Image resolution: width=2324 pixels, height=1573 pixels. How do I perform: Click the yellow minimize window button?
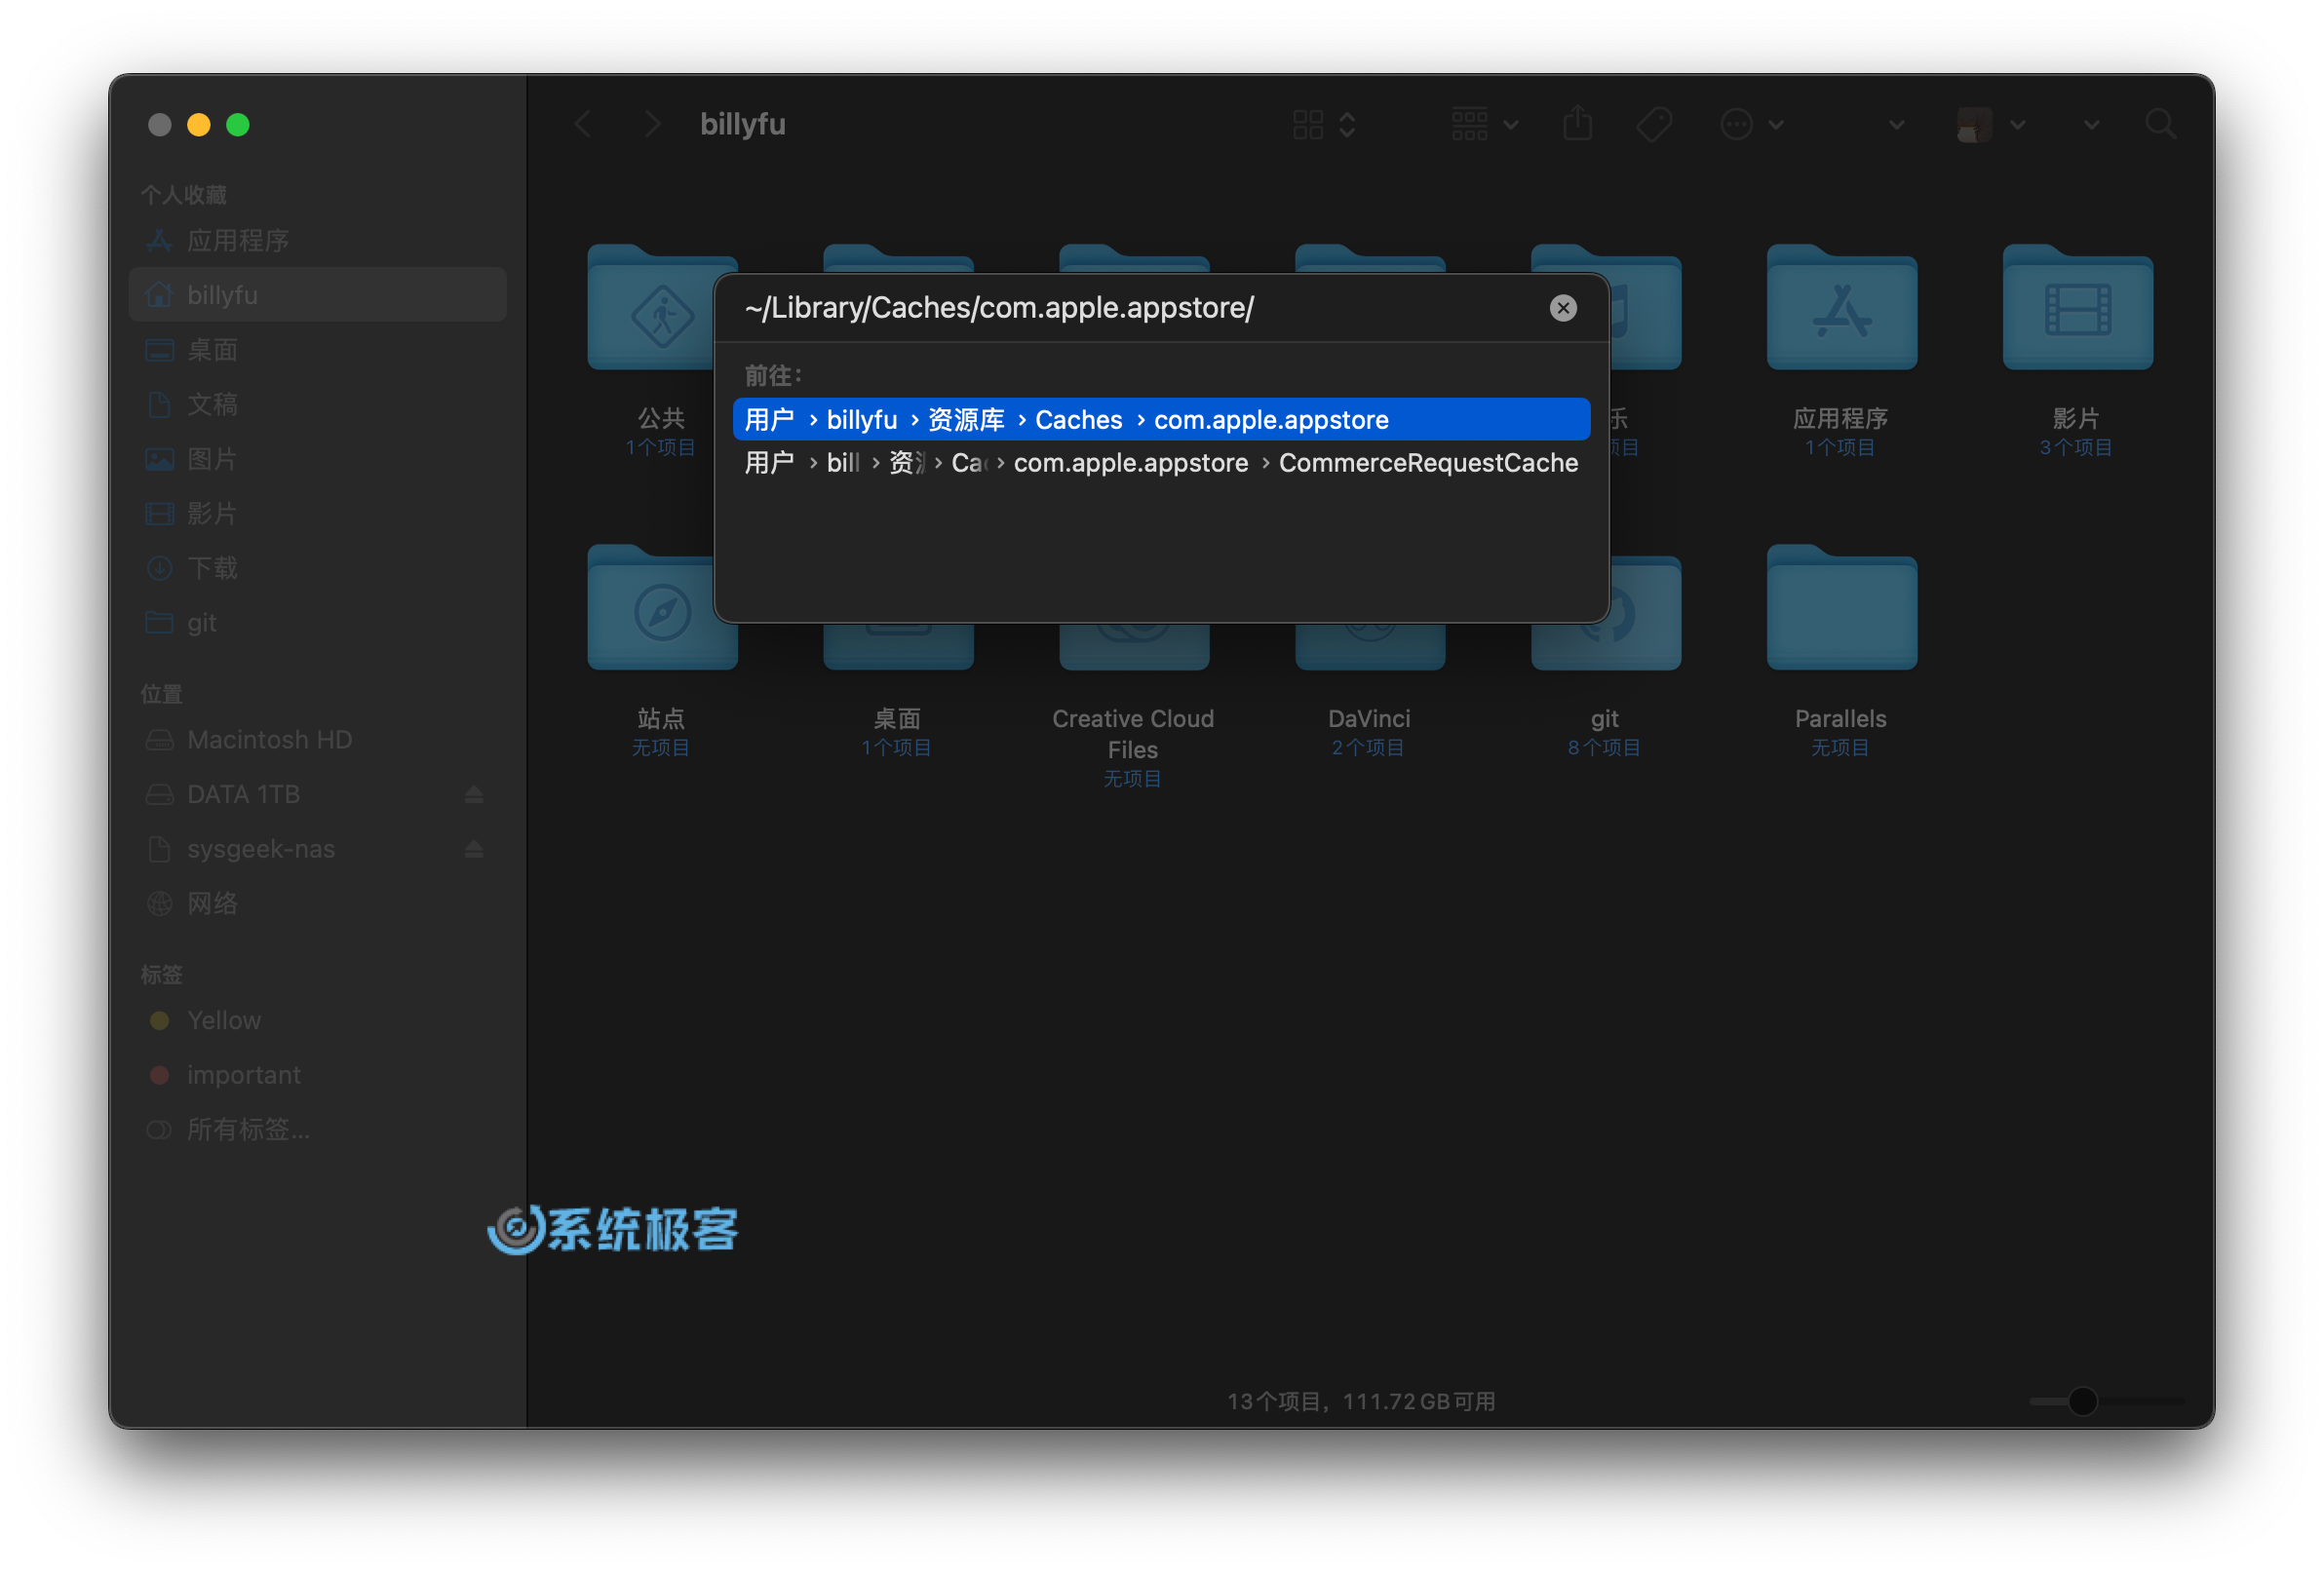coord(199,124)
